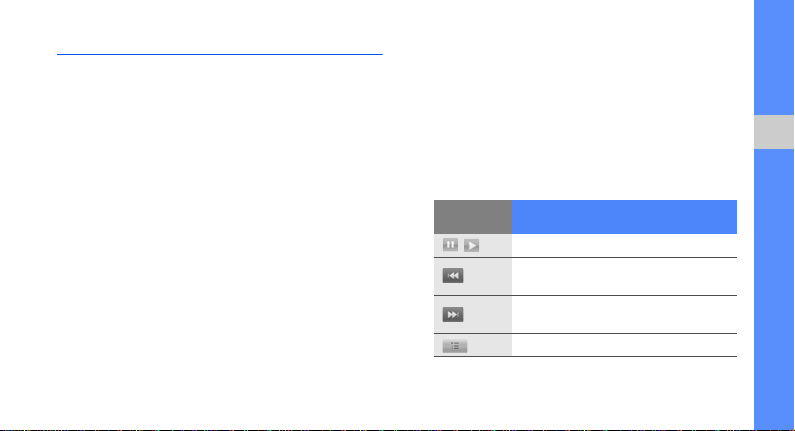Screen dimensions: 795x431
Task: Click the blue table header cell
Action: (624, 217)
